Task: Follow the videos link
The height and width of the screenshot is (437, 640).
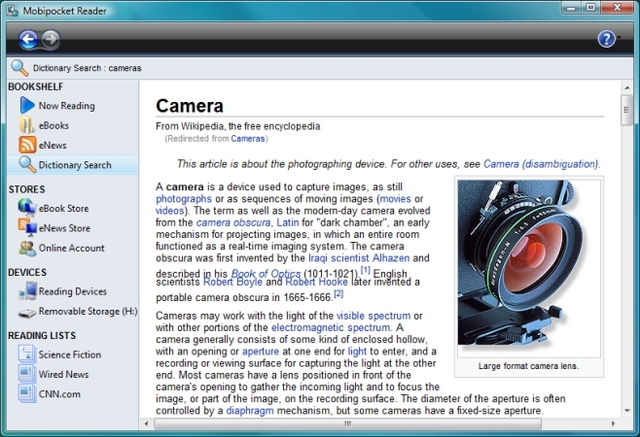Action: 170,211
